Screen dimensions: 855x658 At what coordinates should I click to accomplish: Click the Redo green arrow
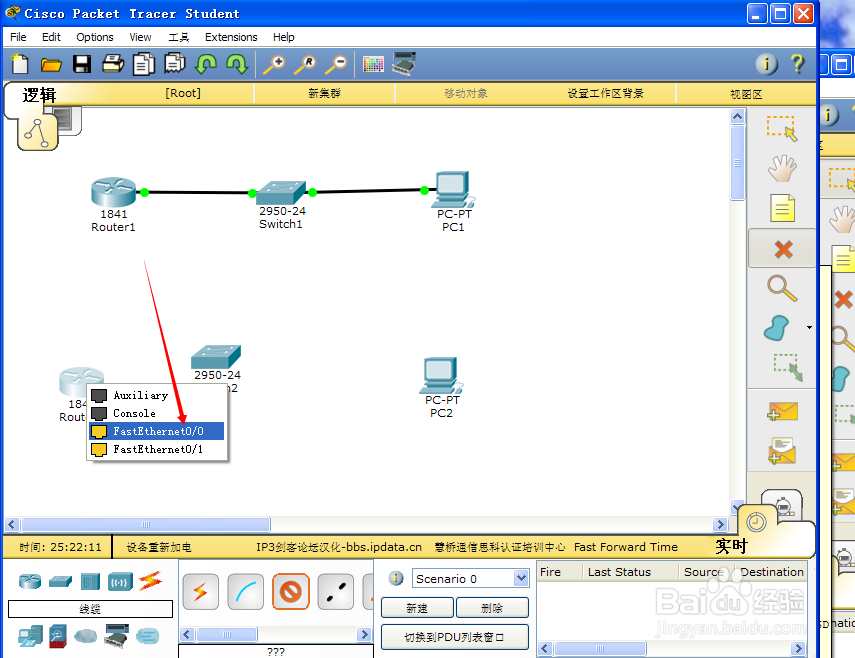click(237, 64)
